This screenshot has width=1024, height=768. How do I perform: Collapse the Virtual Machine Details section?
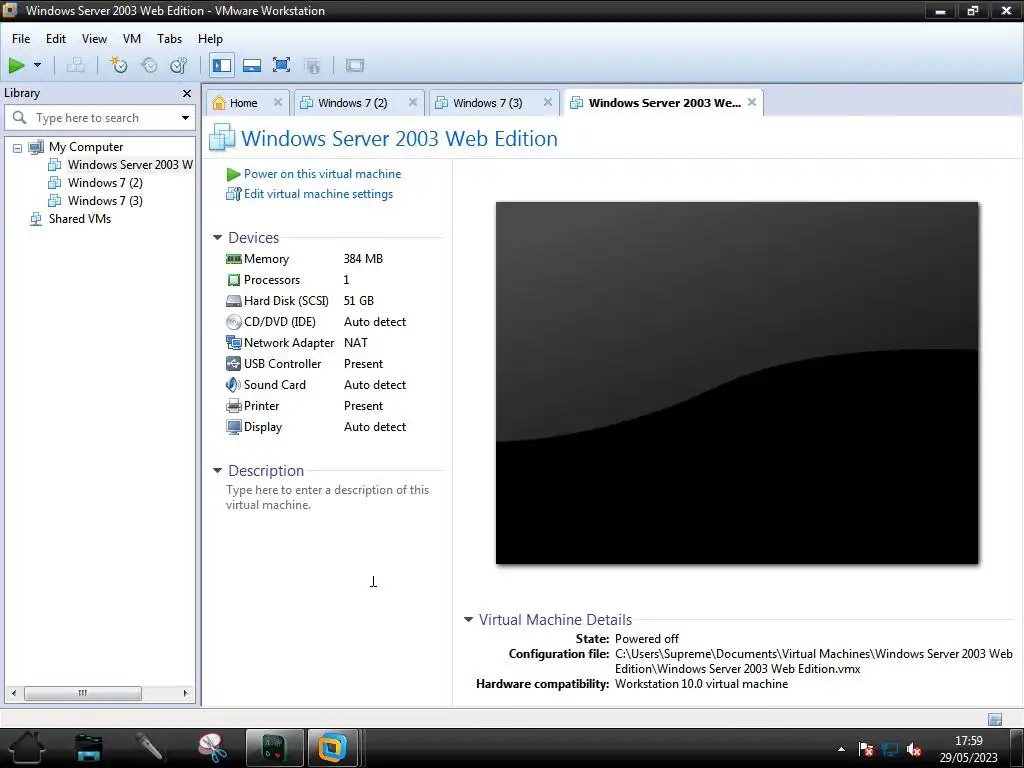(468, 619)
